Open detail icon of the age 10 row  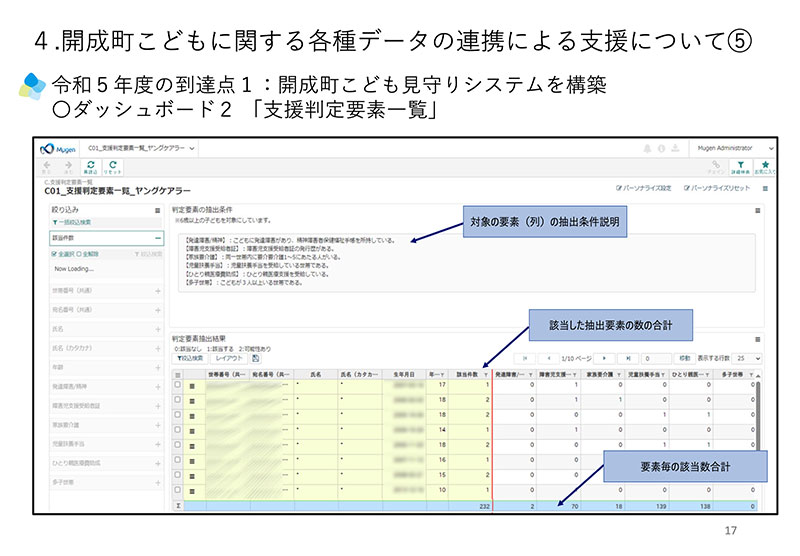point(192,491)
